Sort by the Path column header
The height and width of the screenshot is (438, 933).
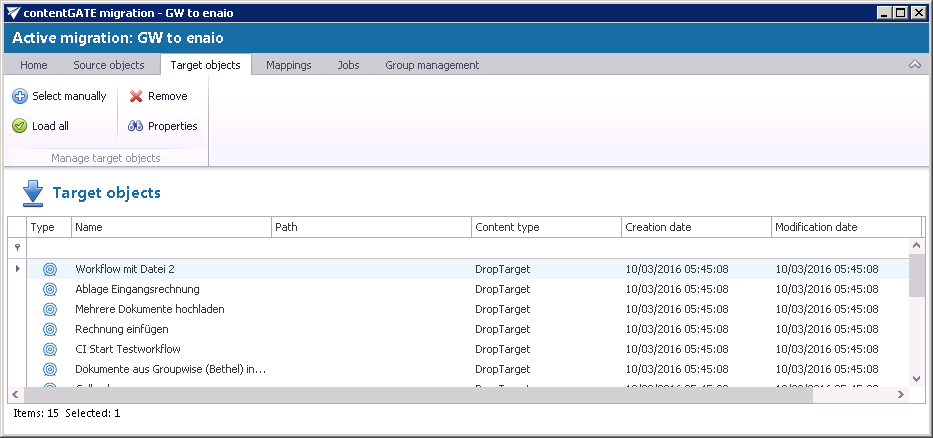(x=371, y=227)
